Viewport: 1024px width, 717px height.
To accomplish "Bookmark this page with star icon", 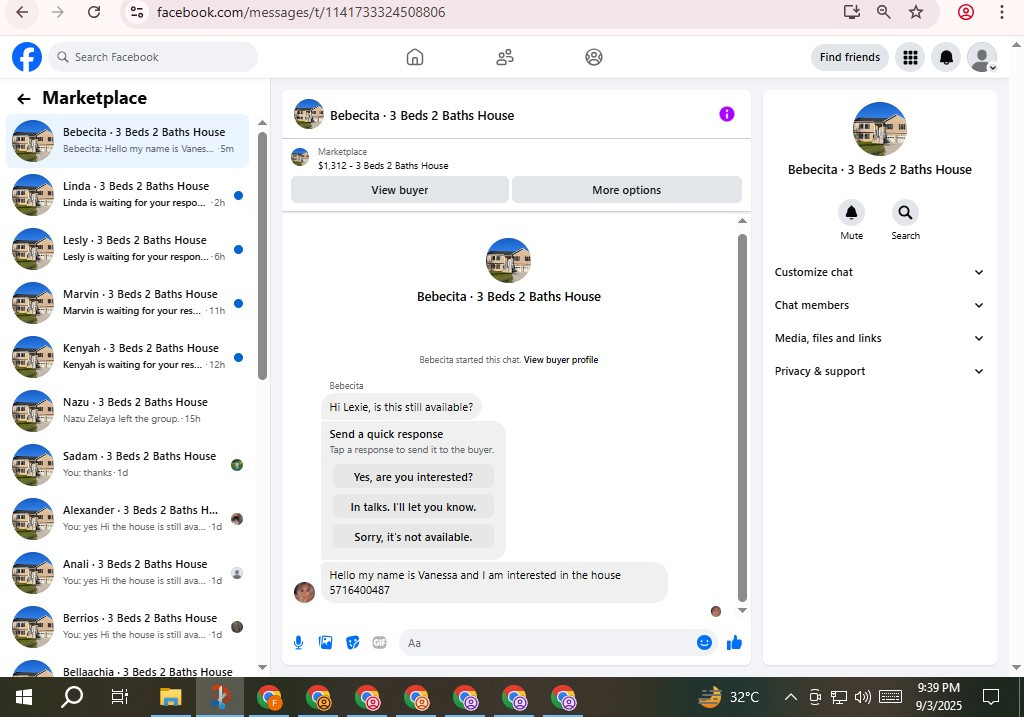I will [916, 12].
